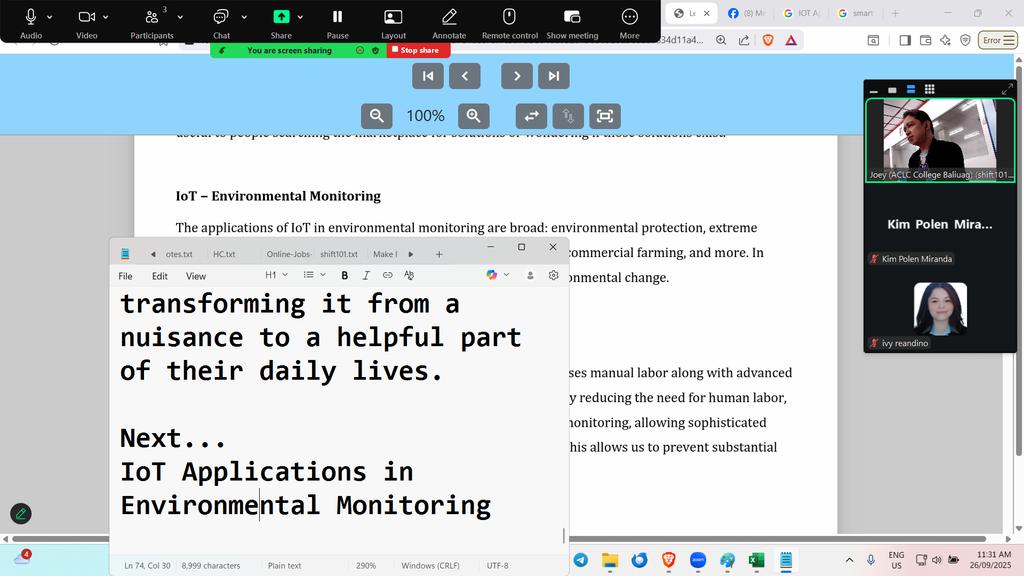This screenshot has width=1024, height=576.
Task: Switch to the Online-Jobs tab
Action: tap(288, 254)
